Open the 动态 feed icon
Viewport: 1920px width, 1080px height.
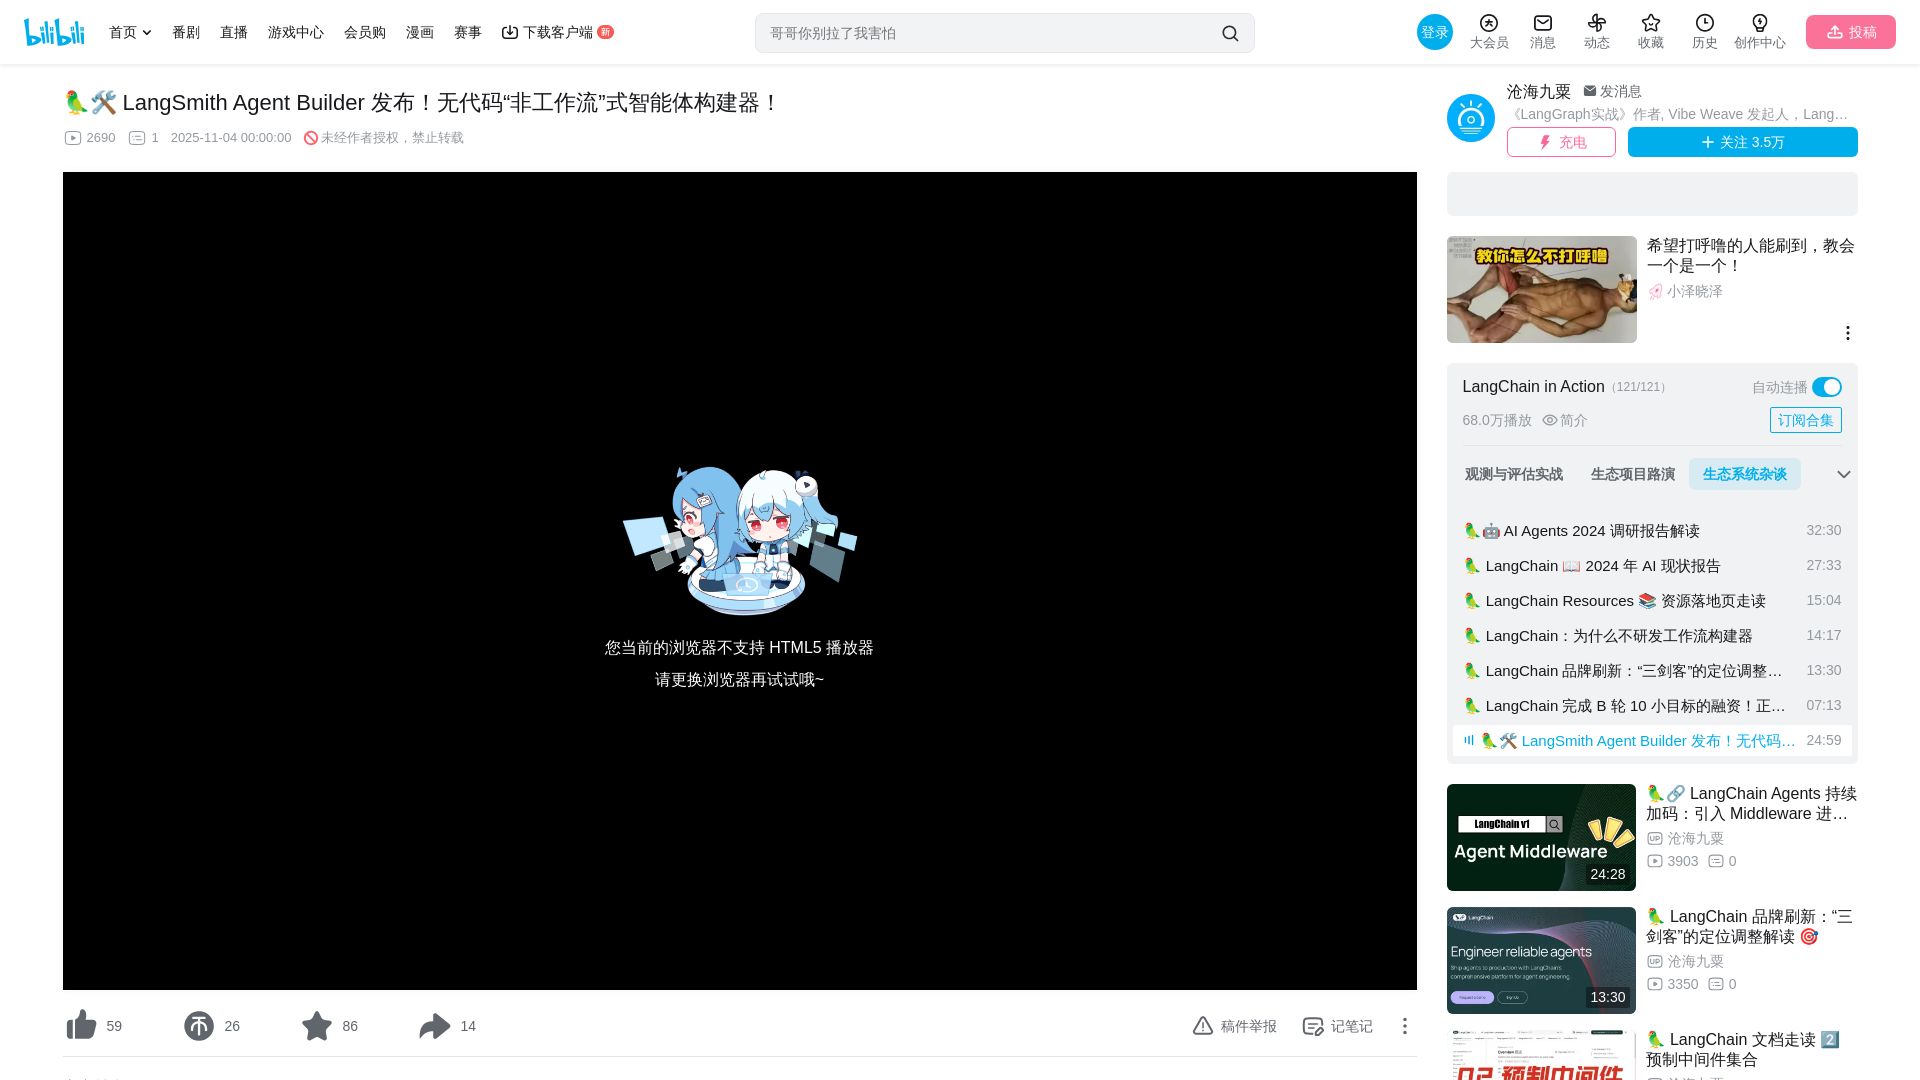tap(1597, 23)
